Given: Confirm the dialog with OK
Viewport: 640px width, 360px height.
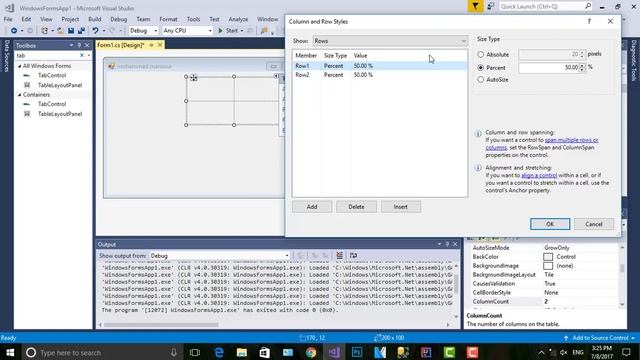Looking at the screenshot, I should click(x=550, y=224).
